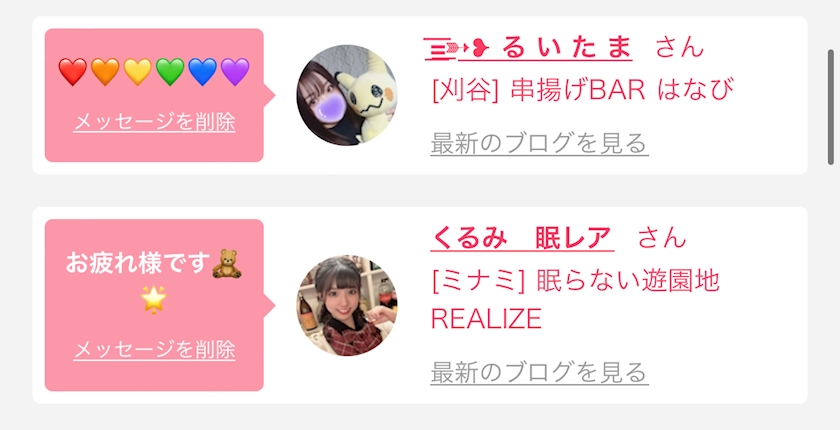Open the [刈谷] 串揚げBAR はなび shop text

click(x=582, y=90)
